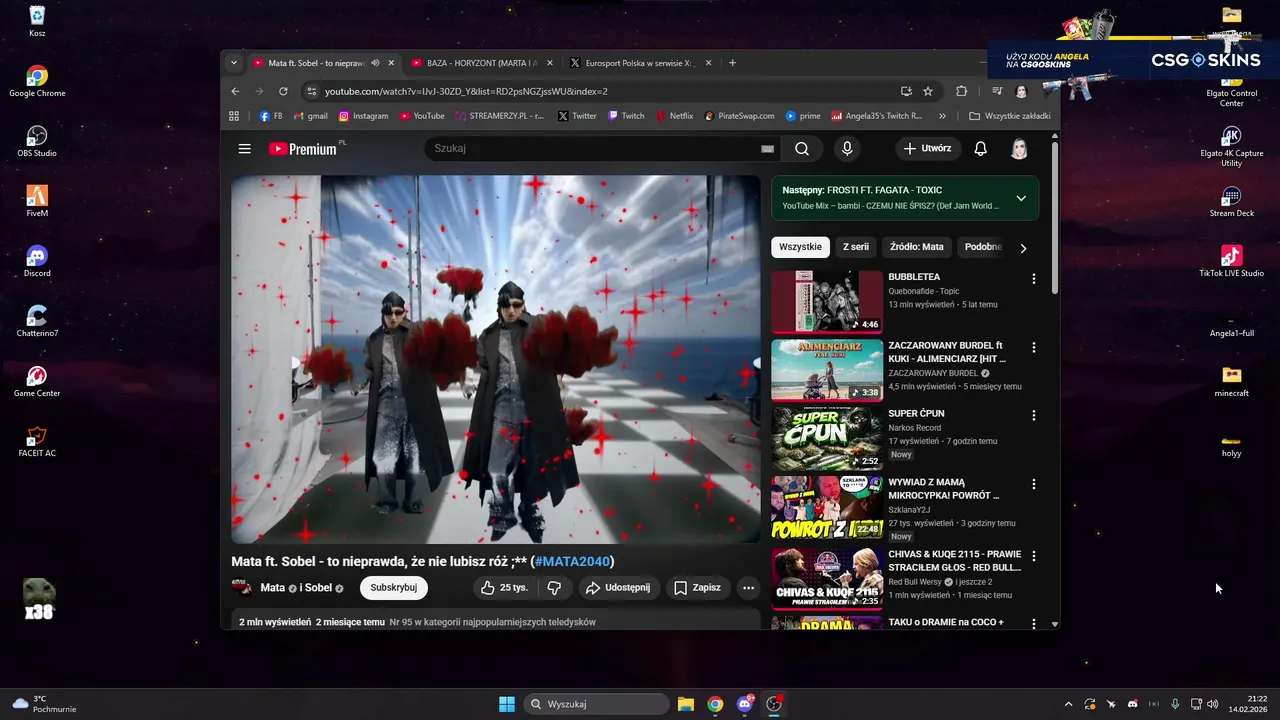Open the Chrome media controls icon
This screenshot has height=720, width=1280.
tap(997, 91)
